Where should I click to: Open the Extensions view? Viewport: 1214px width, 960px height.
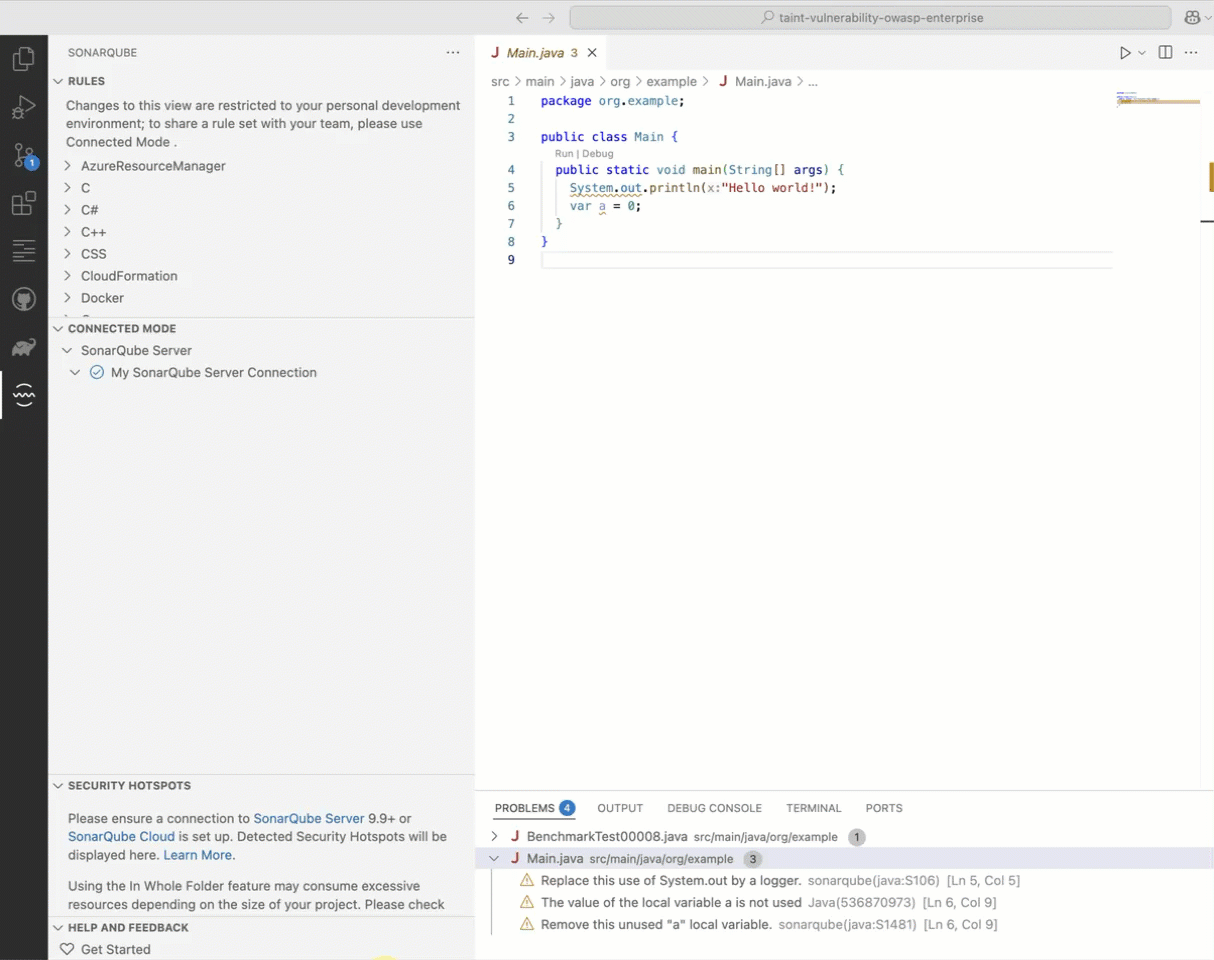click(x=23, y=204)
